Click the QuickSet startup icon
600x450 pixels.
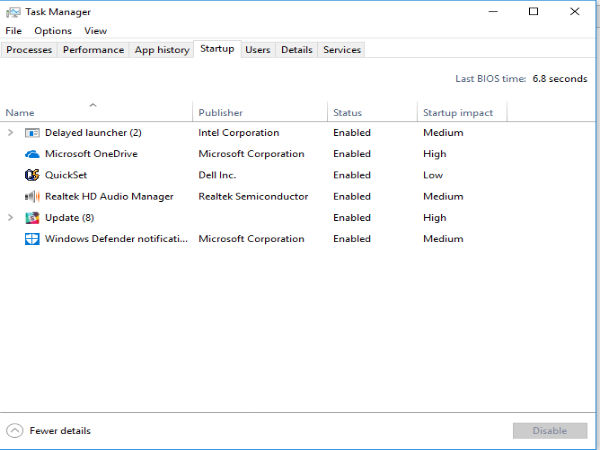(x=32, y=175)
